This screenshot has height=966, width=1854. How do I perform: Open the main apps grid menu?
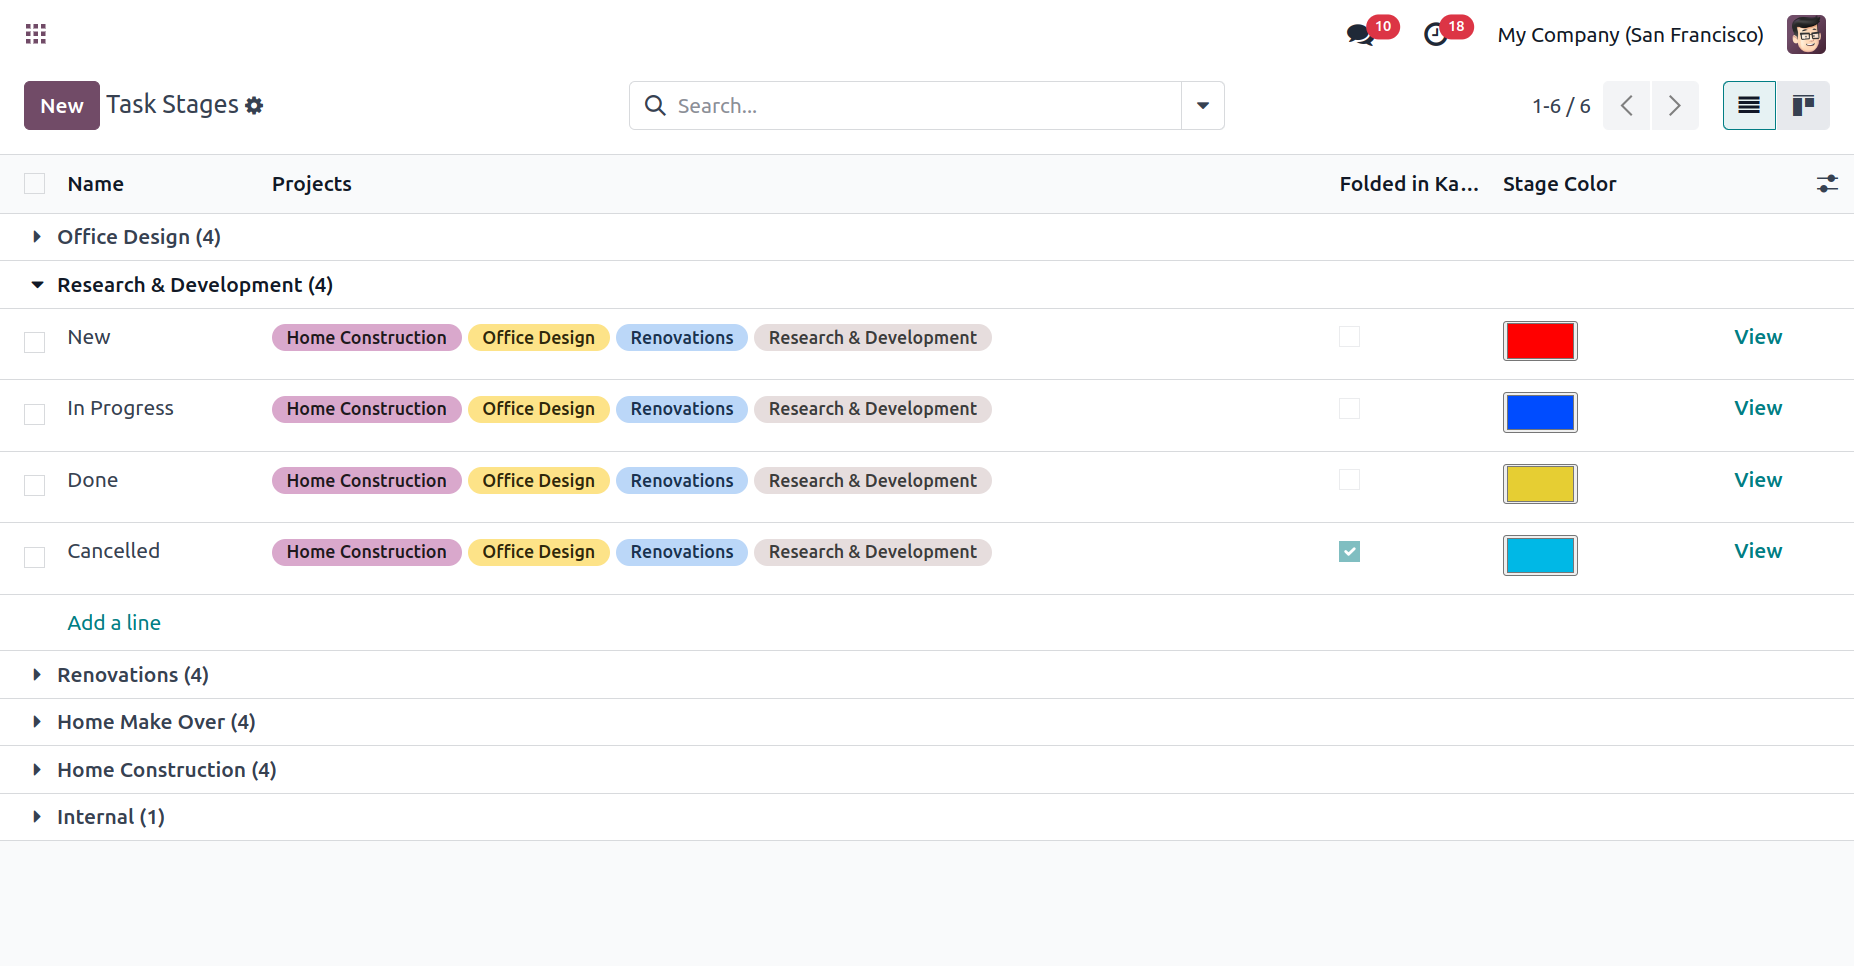point(36,34)
